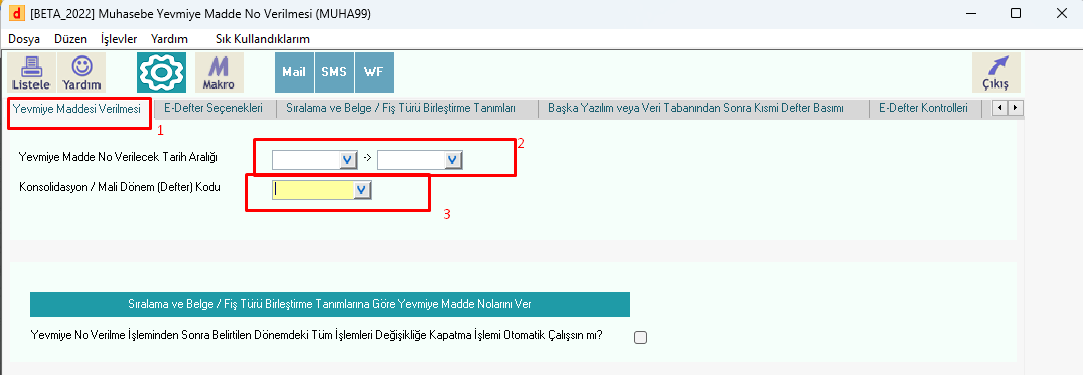Screen dimensions: 1083x375
Task: Expand the start date dropdown arrow
Action: pos(348,160)
